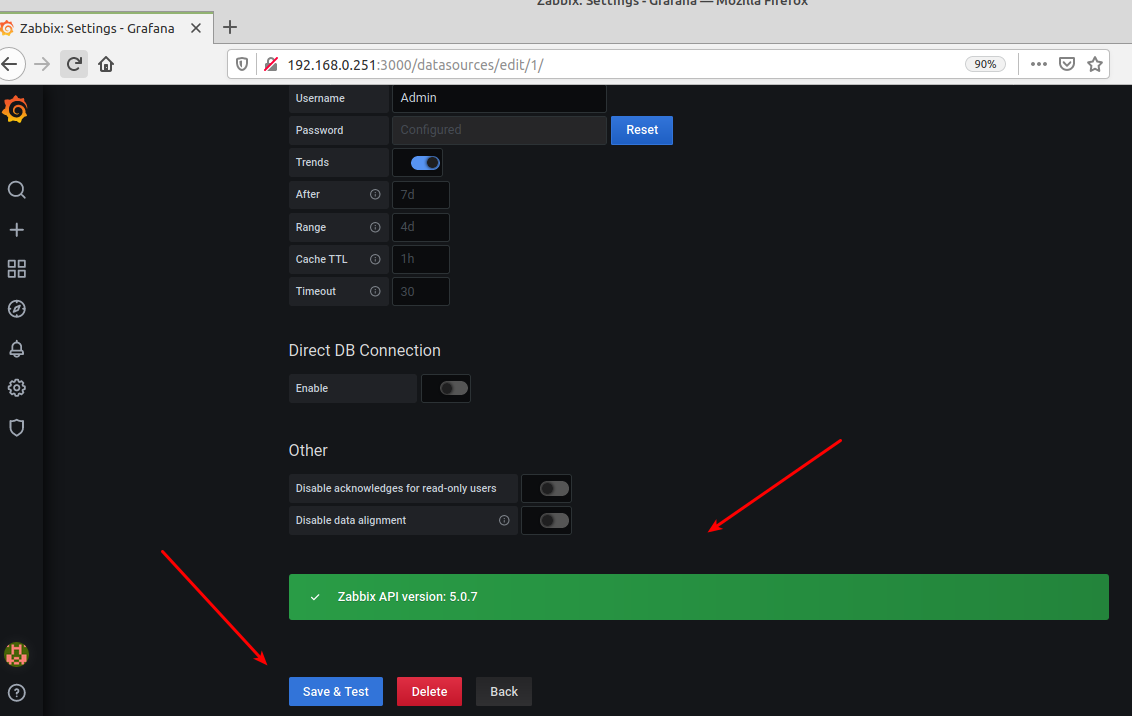Click the Username input field
The image size is (1132, 716).
499,98
